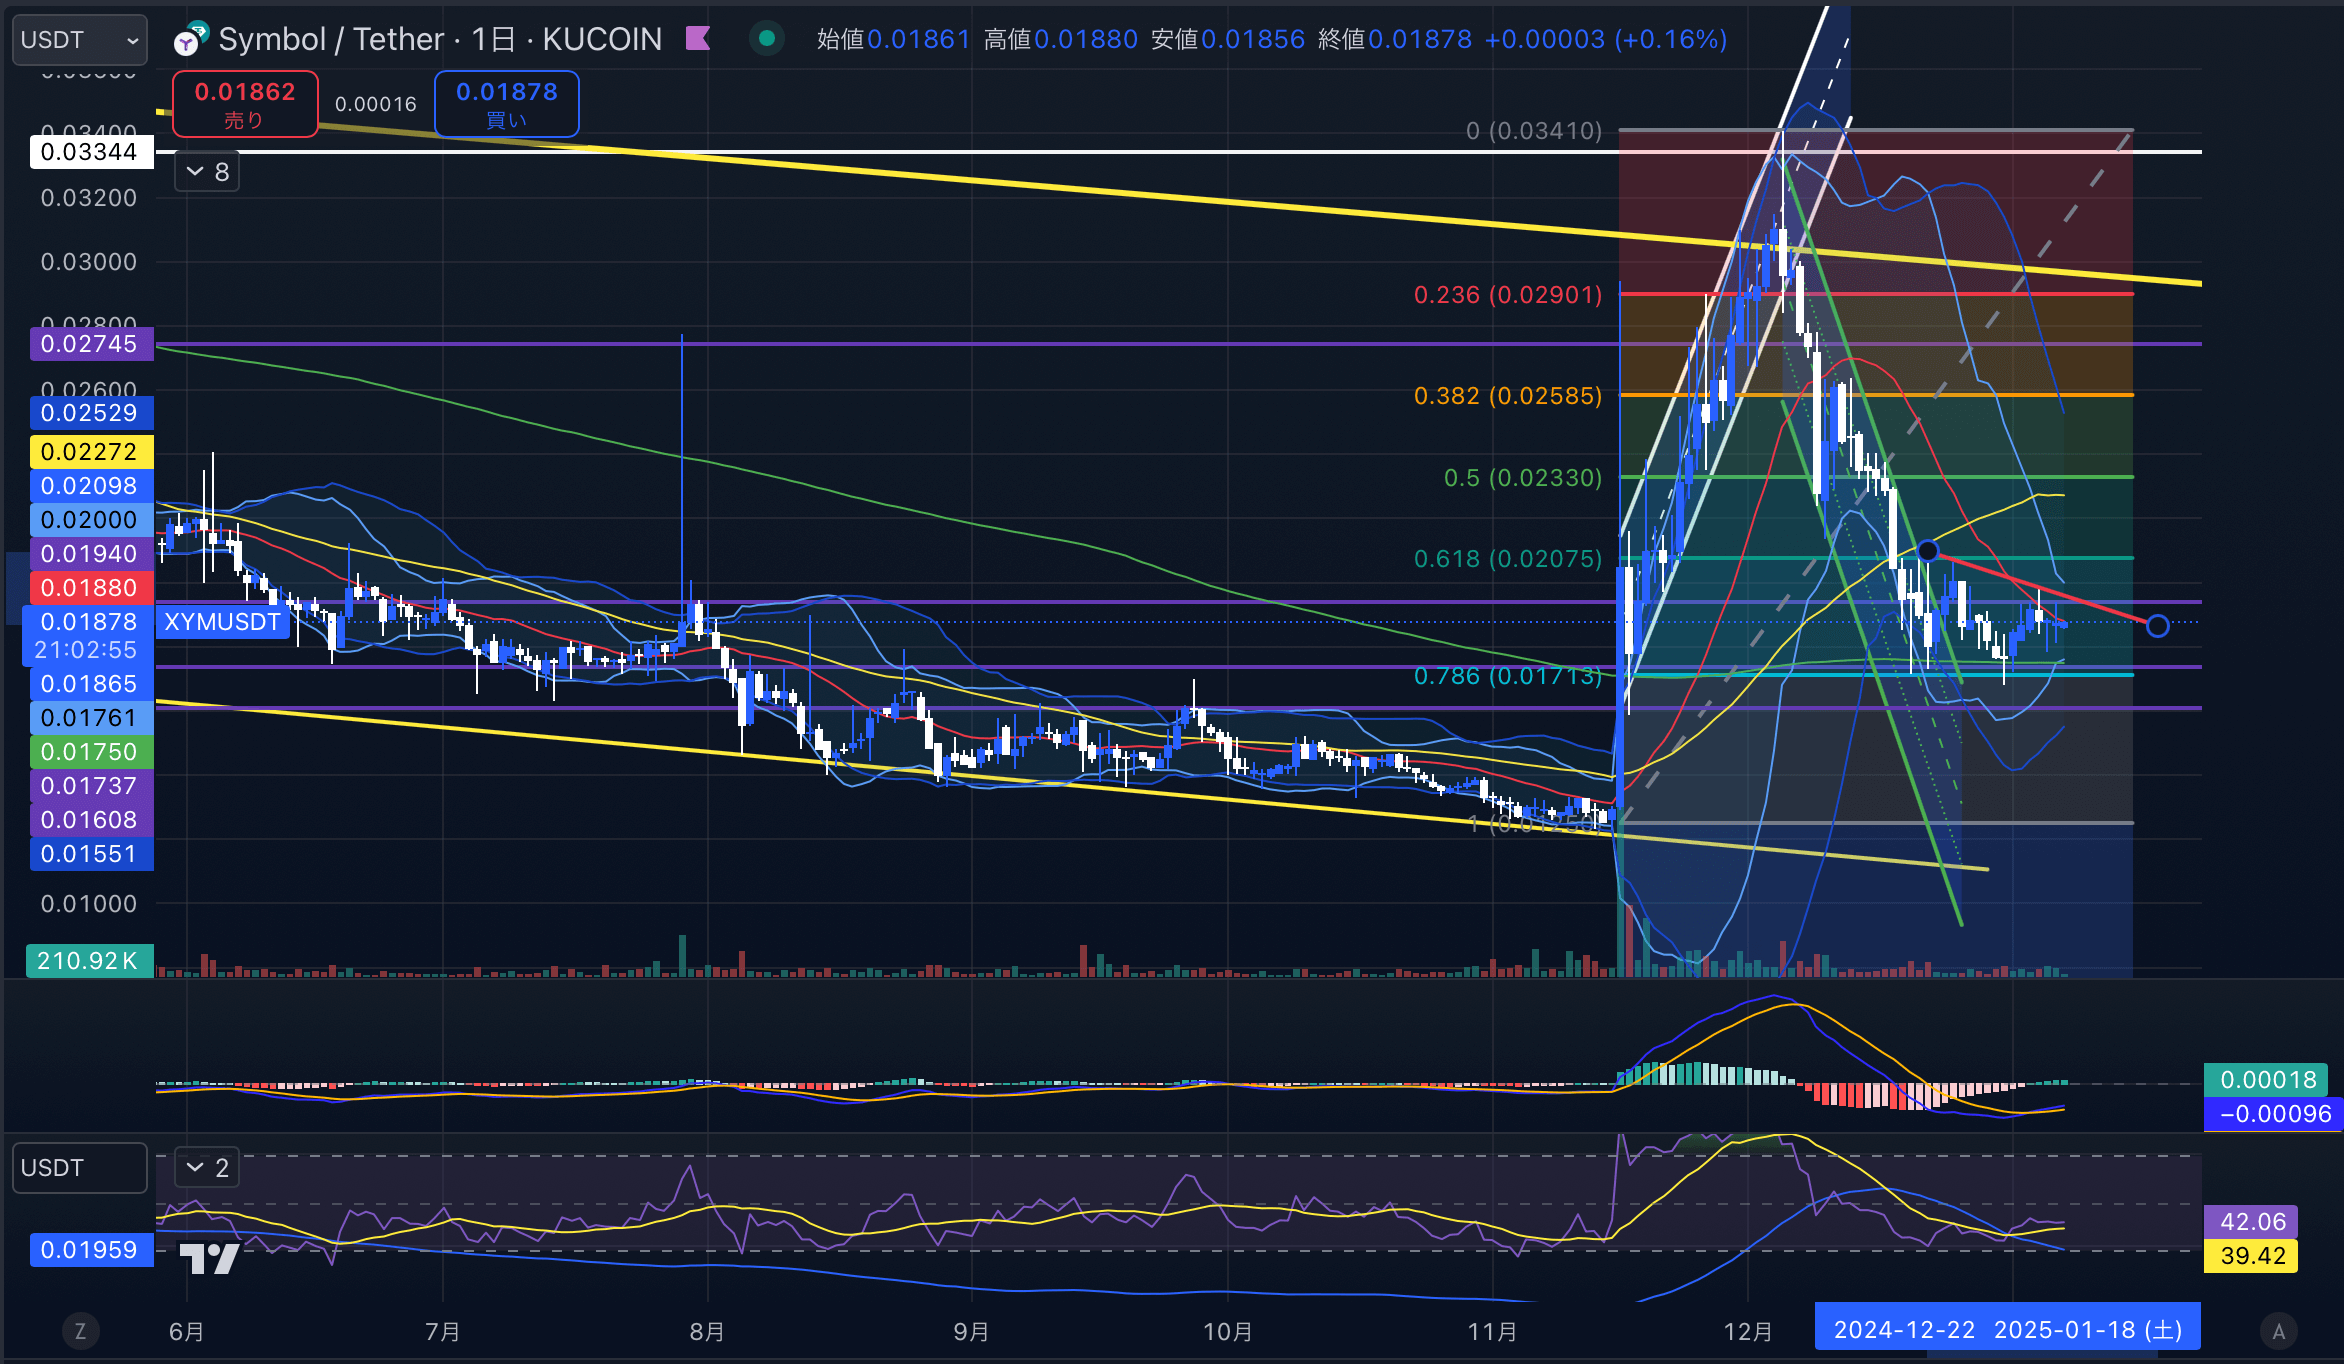Click the Z timezone button at bottom left
This screenshot has width=2344, height=1364.
tap(80, 1331)
